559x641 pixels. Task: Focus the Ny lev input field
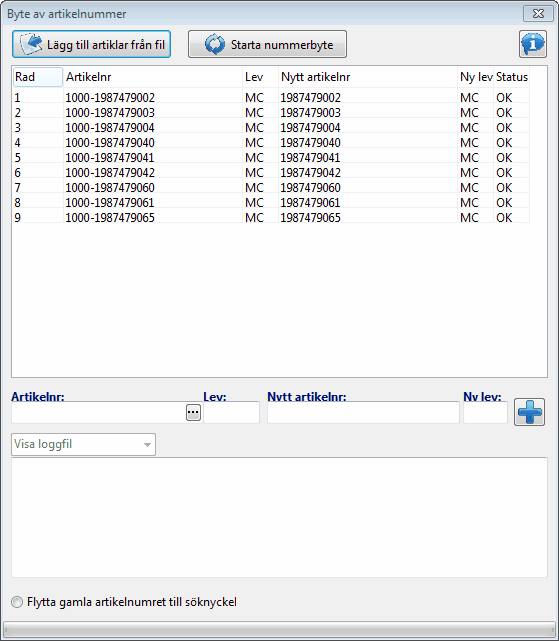coord(485,412)
